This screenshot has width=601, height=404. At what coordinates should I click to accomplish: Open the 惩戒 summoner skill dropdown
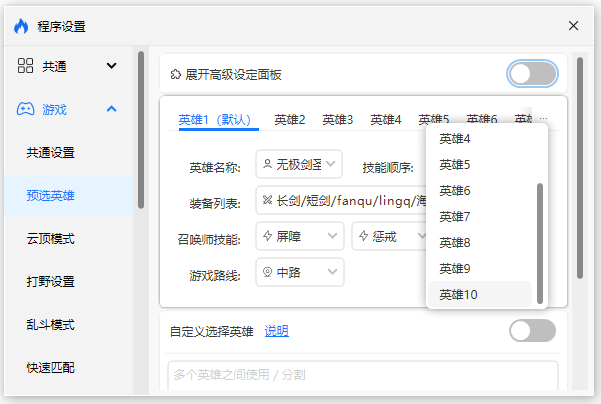tap(390, 236)
